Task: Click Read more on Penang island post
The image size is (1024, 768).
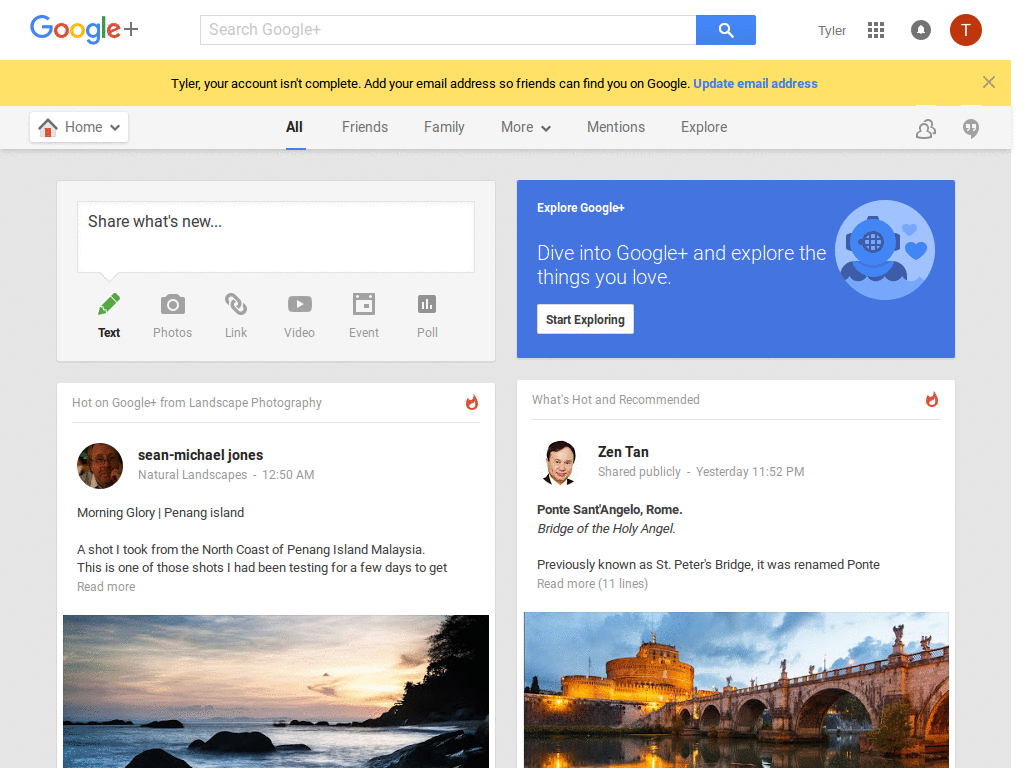Action: coord(106,586)
